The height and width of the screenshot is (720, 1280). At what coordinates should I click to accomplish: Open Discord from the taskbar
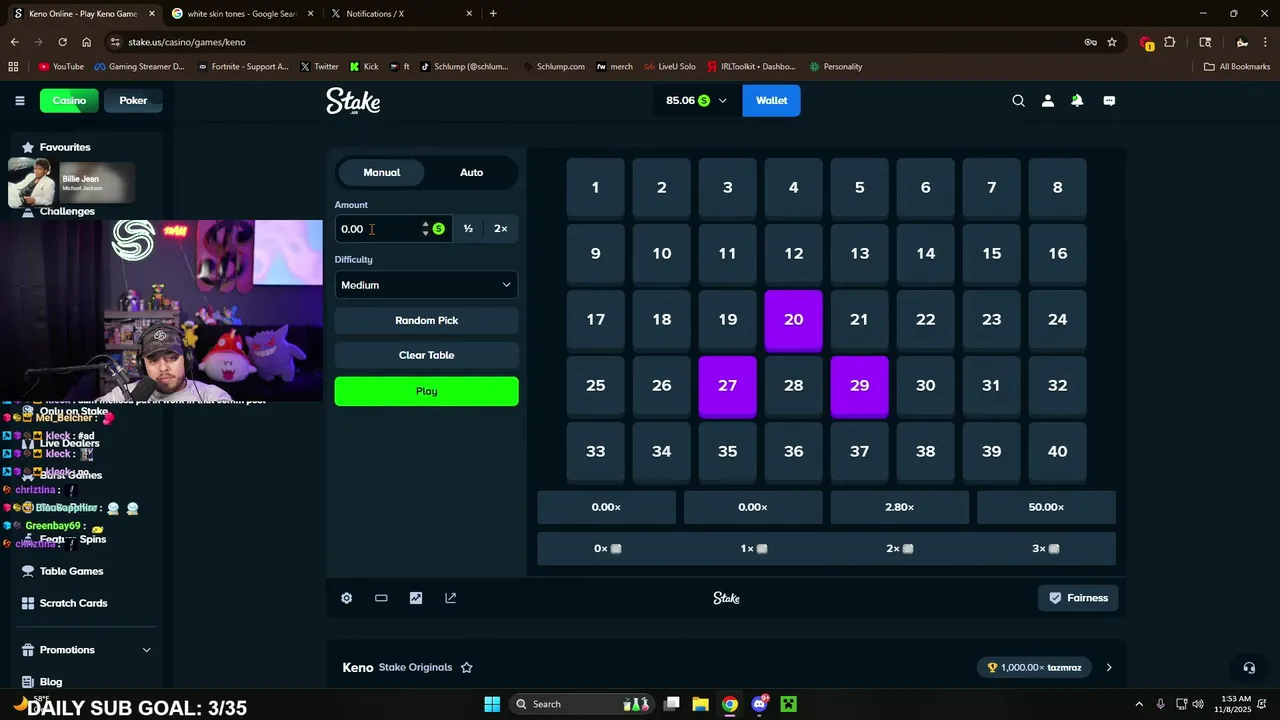pos(759,704)
